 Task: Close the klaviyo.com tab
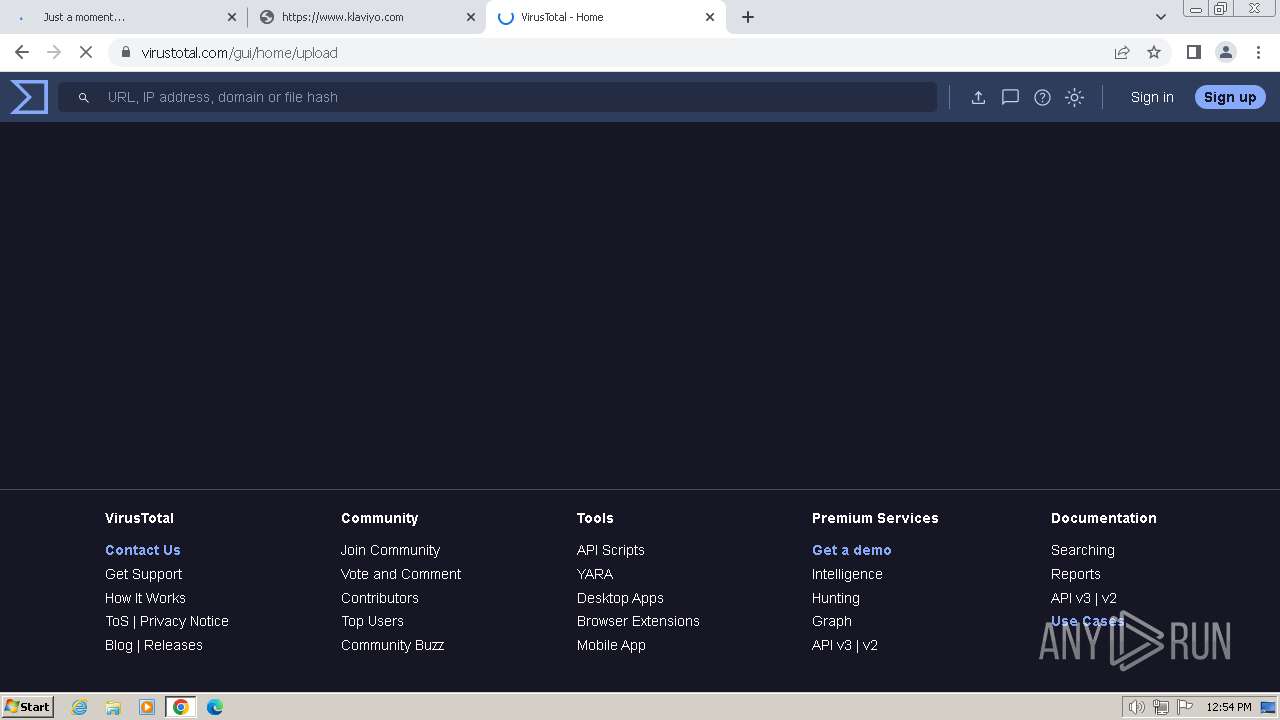click(x=471, y=17)
